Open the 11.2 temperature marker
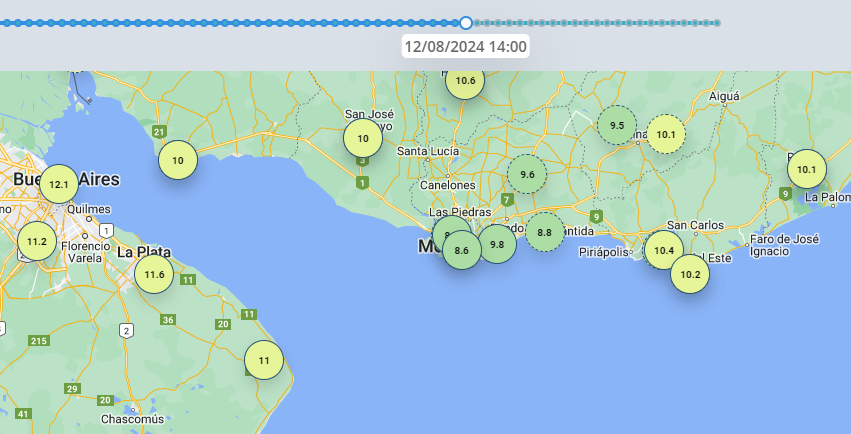This screenshot has height=434, width=851. pyautogui.click(x=37, y=241)
